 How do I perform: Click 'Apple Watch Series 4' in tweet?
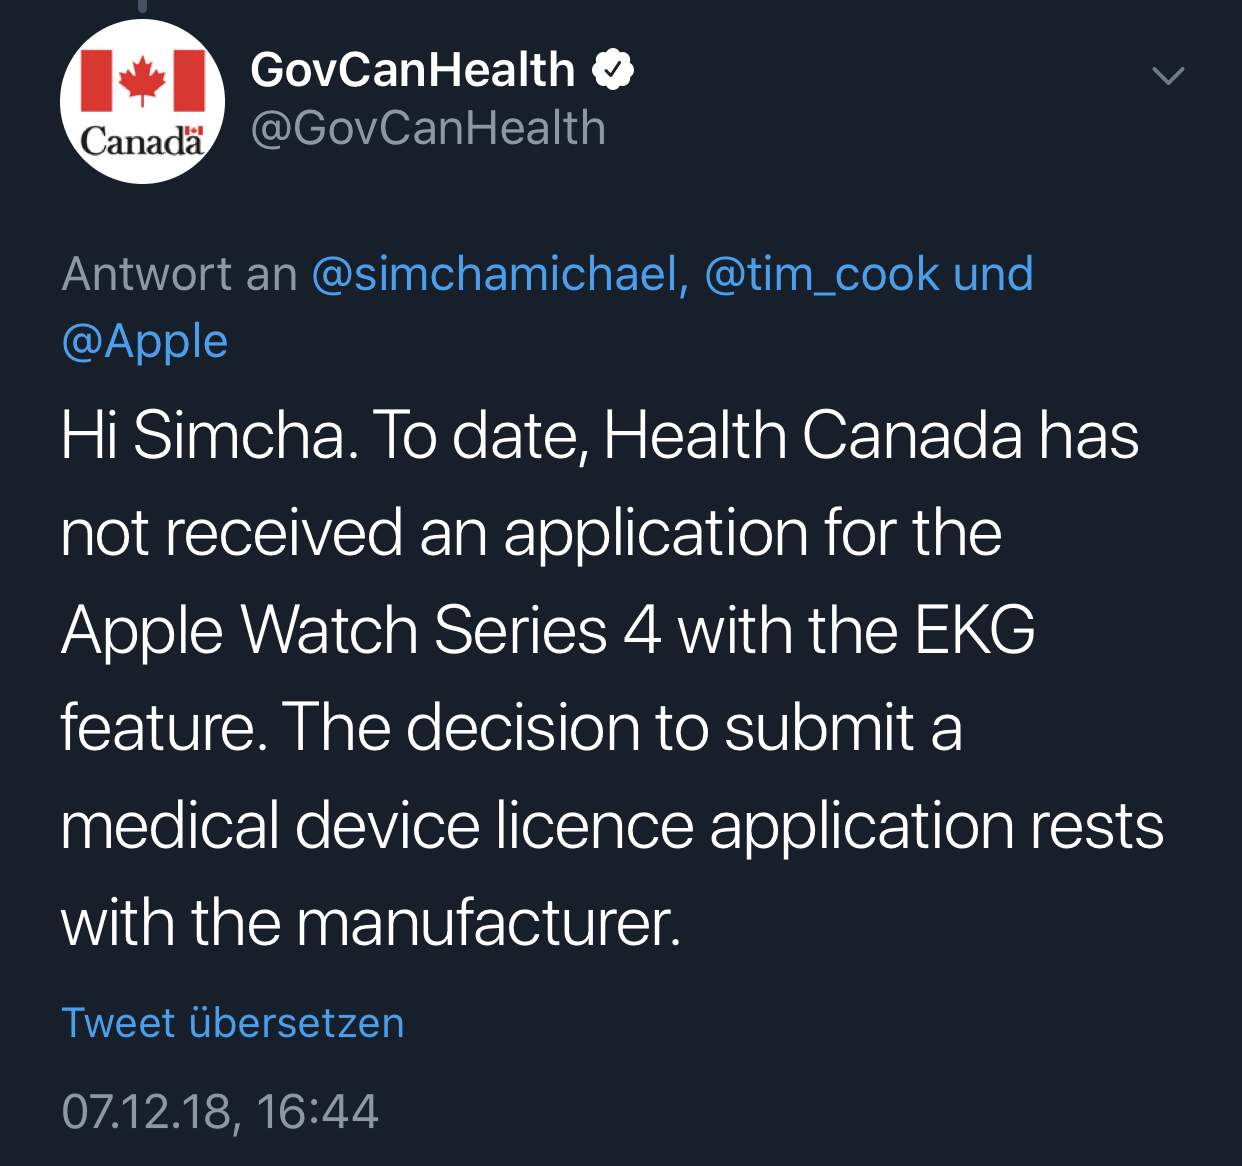point(361,631)
